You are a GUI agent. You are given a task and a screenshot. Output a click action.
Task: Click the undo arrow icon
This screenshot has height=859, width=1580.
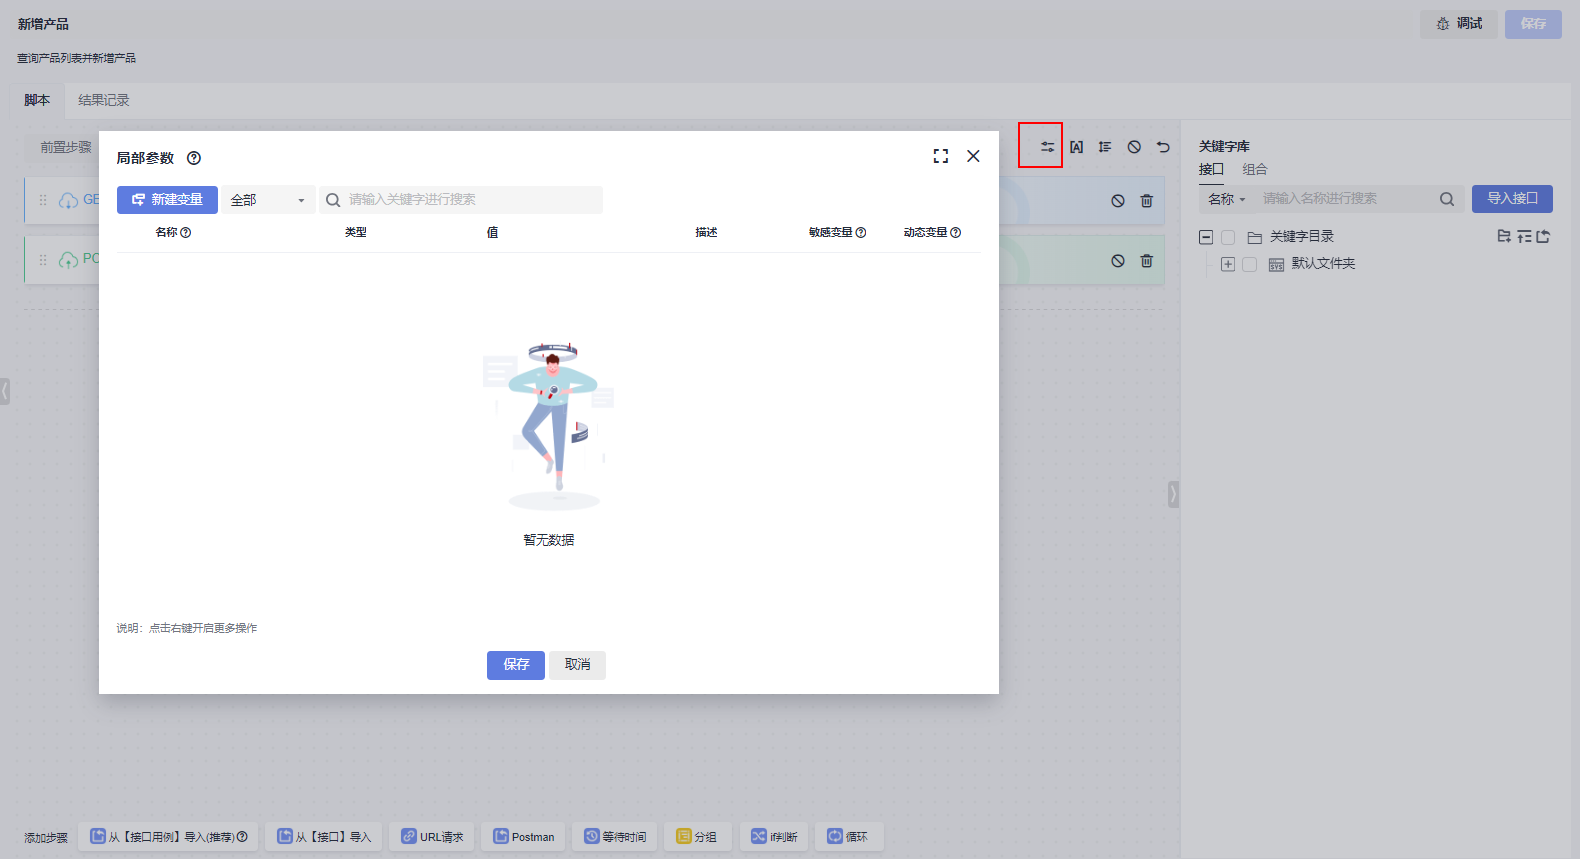(1163, 147)
